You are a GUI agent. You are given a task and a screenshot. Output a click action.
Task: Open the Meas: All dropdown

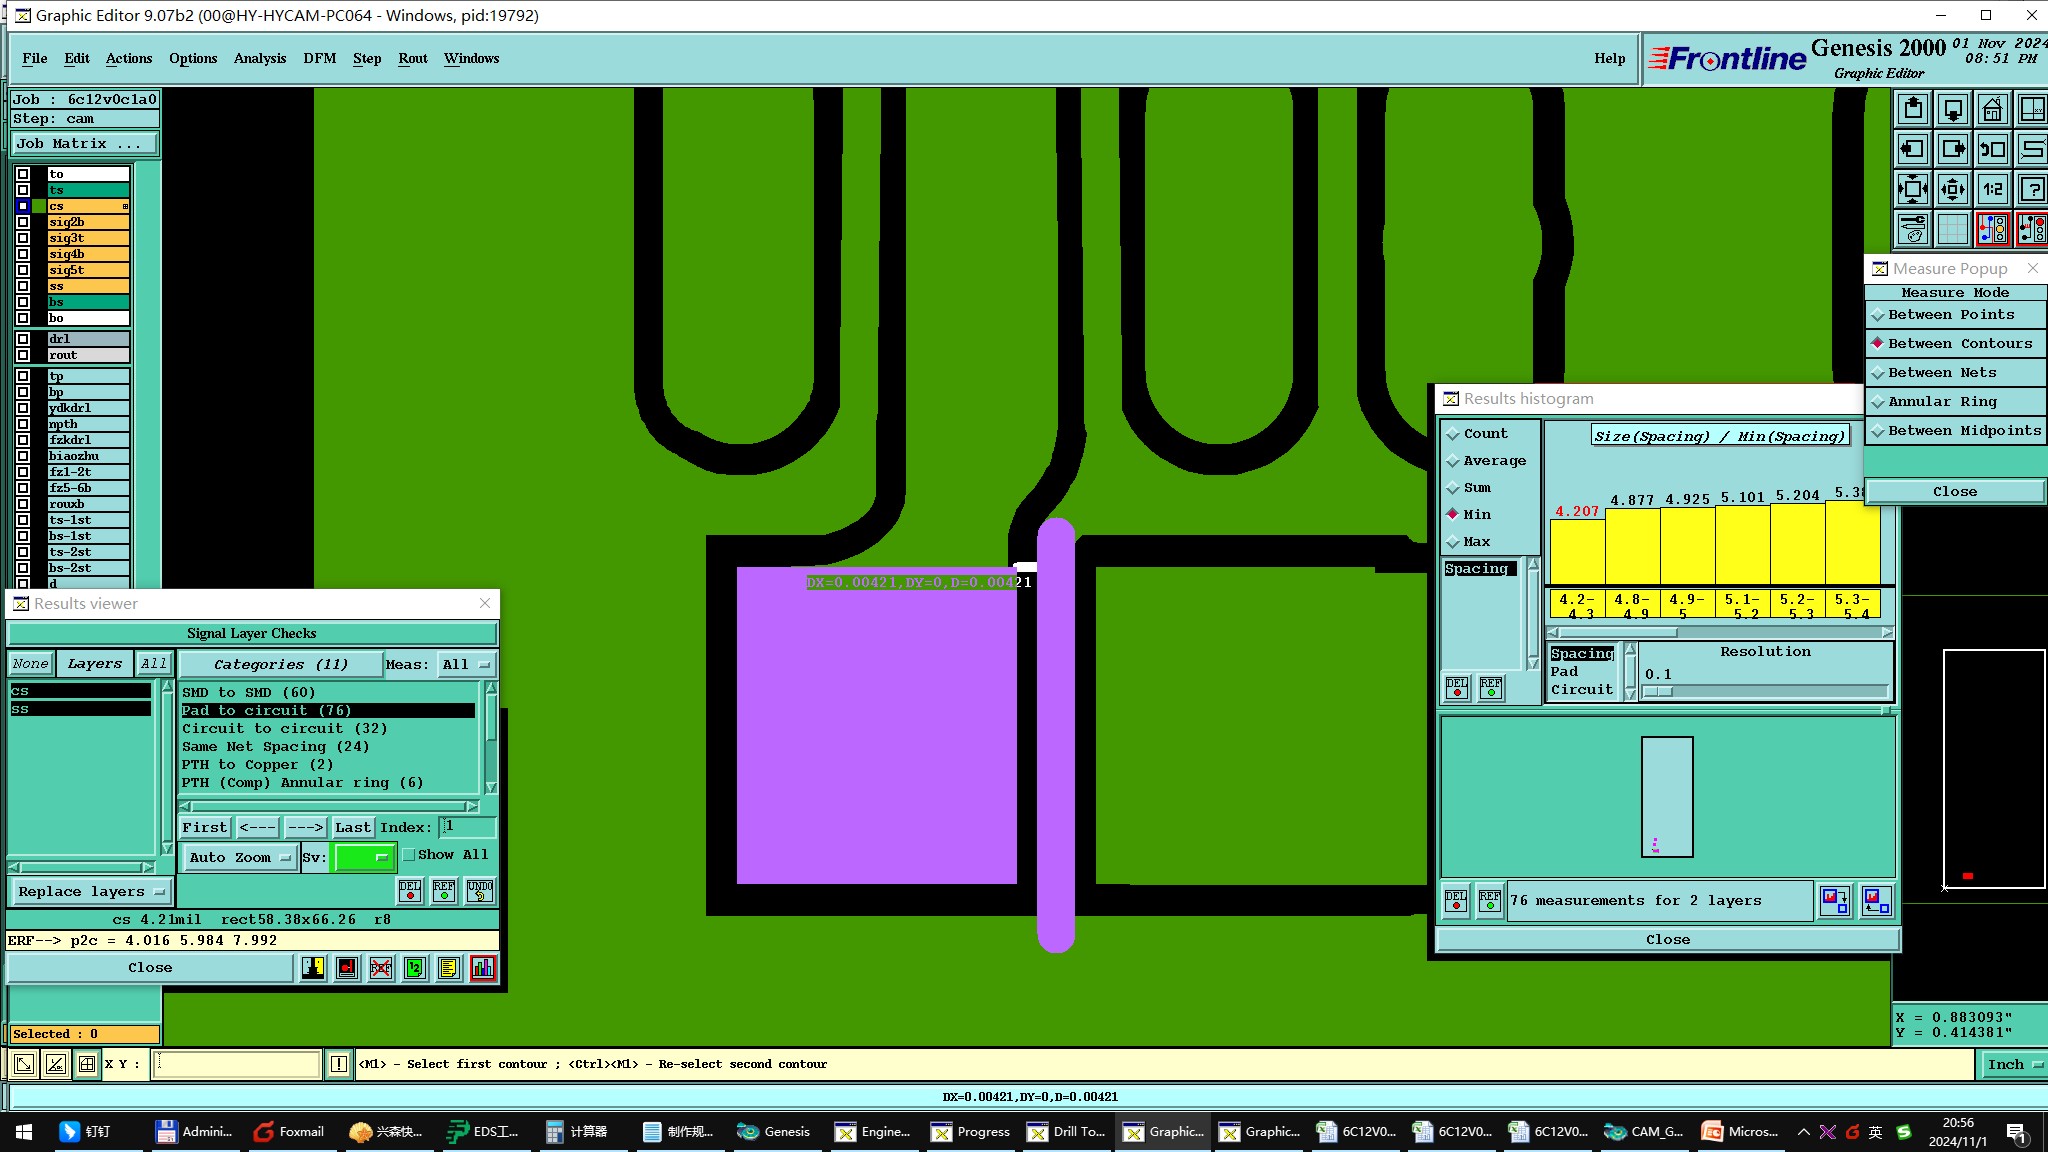[x=466, y=664]
